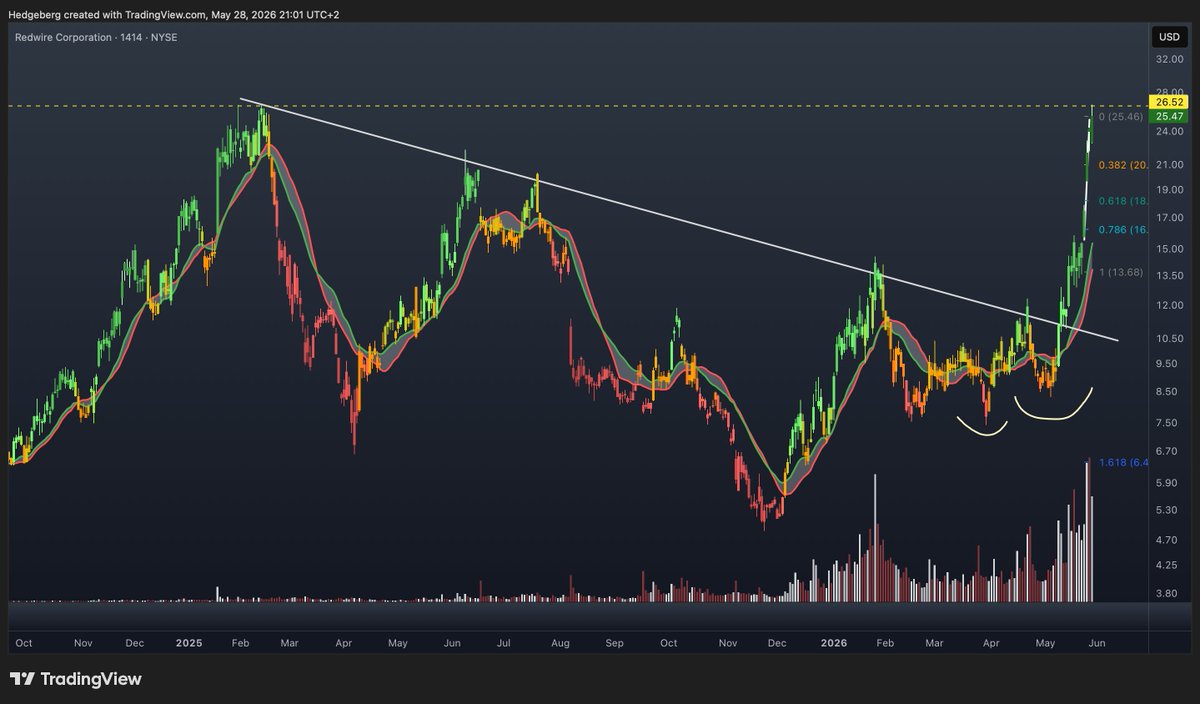Viewport: 1200px width, 704px height.
Task: Click the 21.00 price axis value
Action: 1169,165
